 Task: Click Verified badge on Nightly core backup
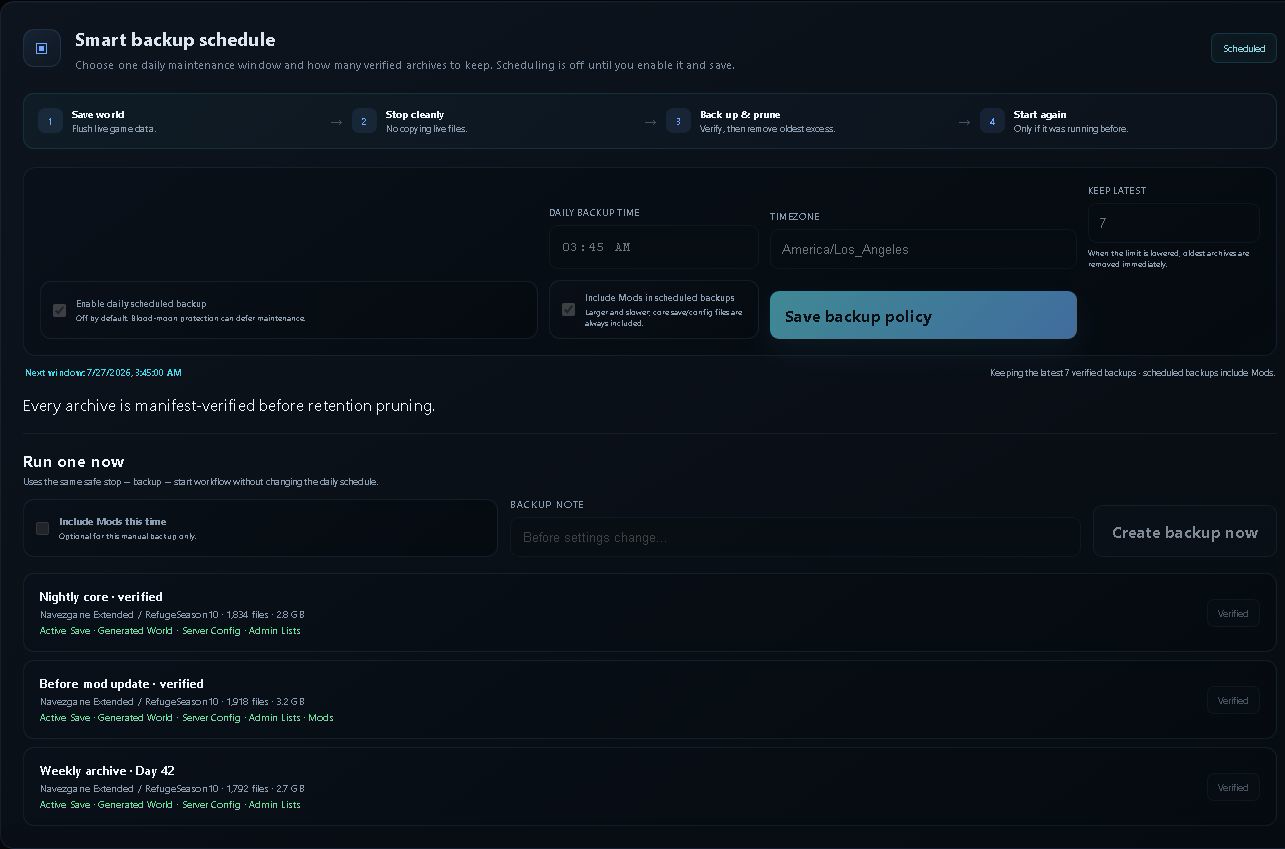pos(1233,614)
